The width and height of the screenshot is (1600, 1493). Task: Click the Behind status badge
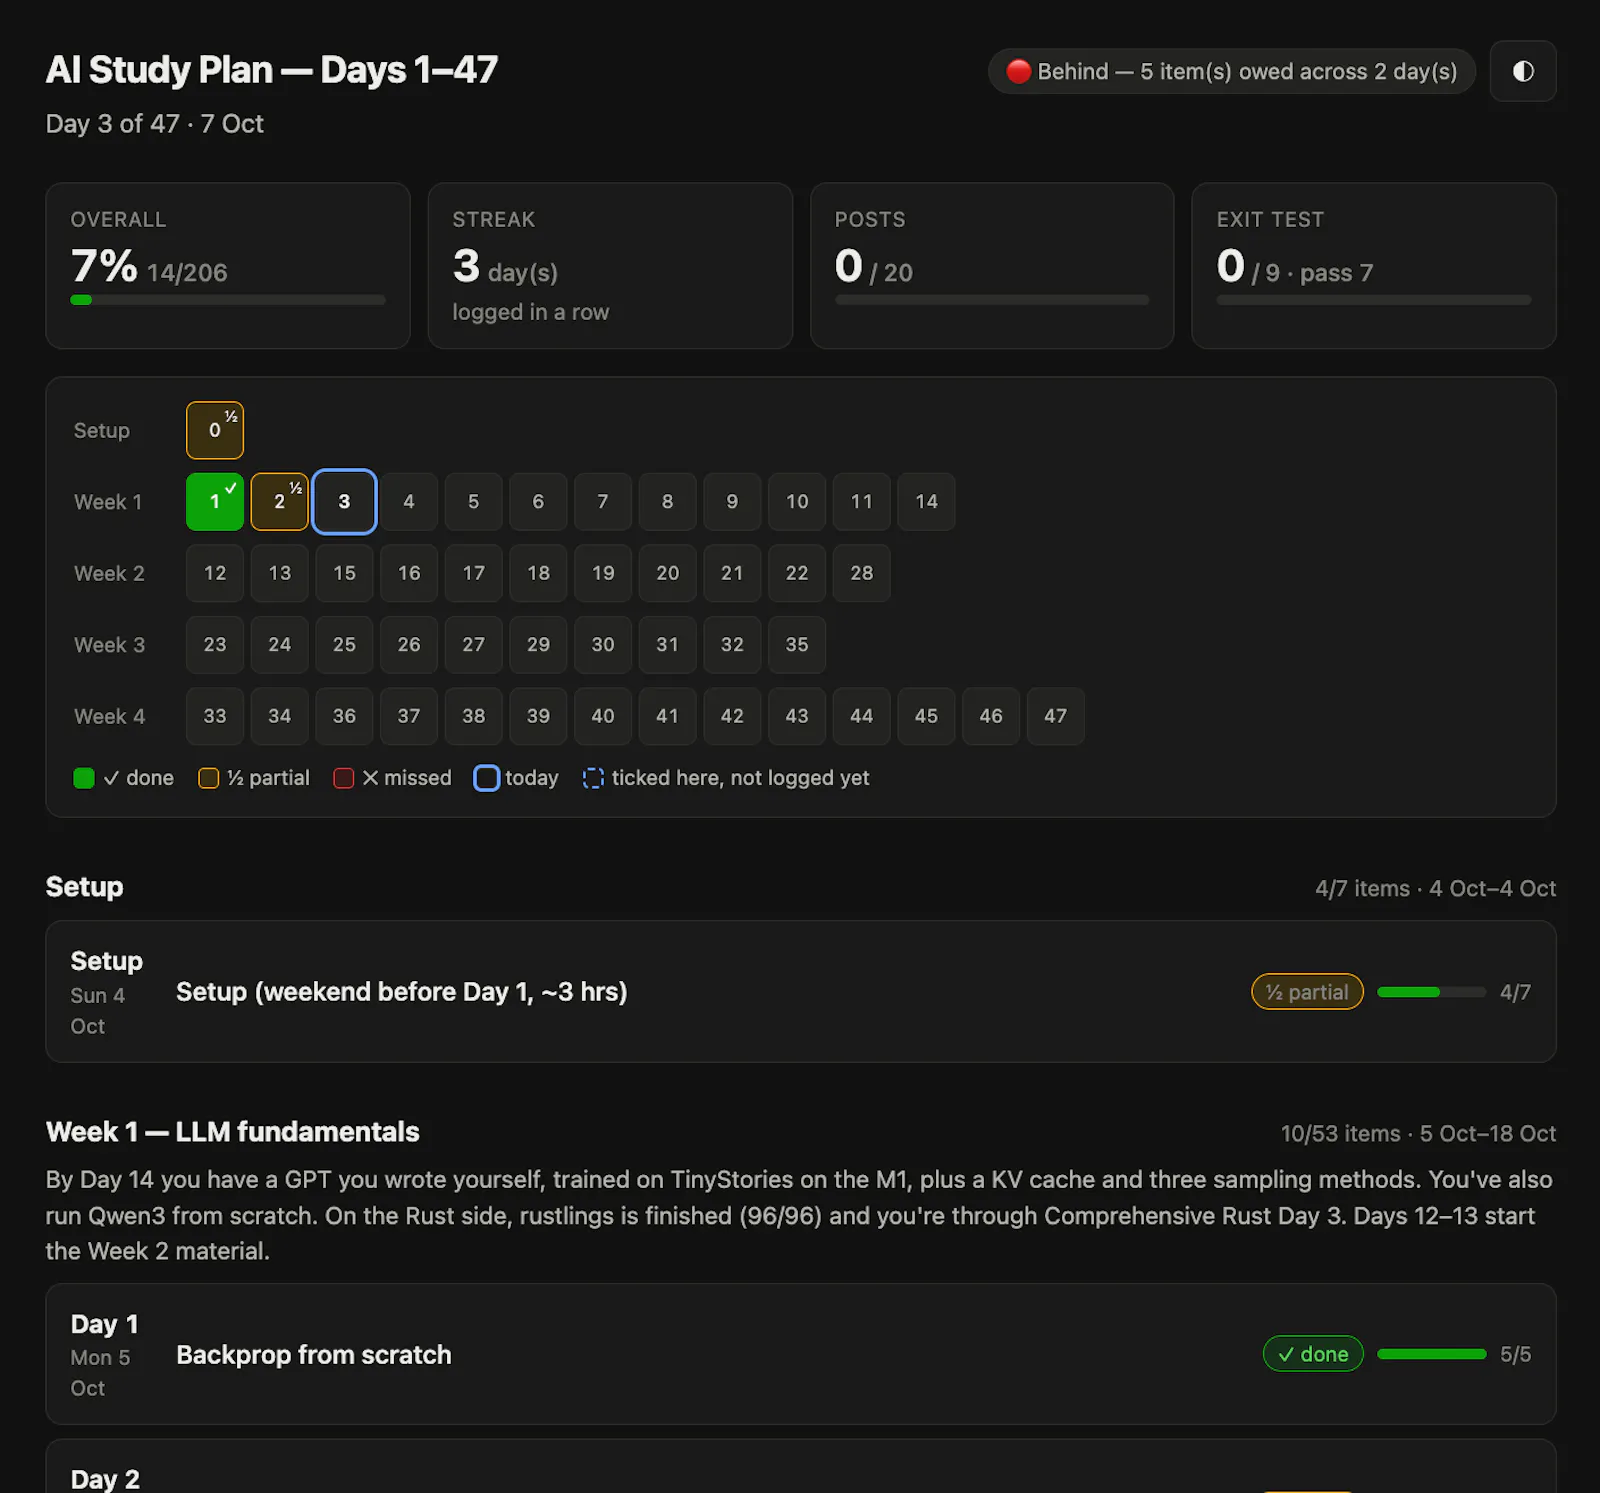(x=1232, y=72)
